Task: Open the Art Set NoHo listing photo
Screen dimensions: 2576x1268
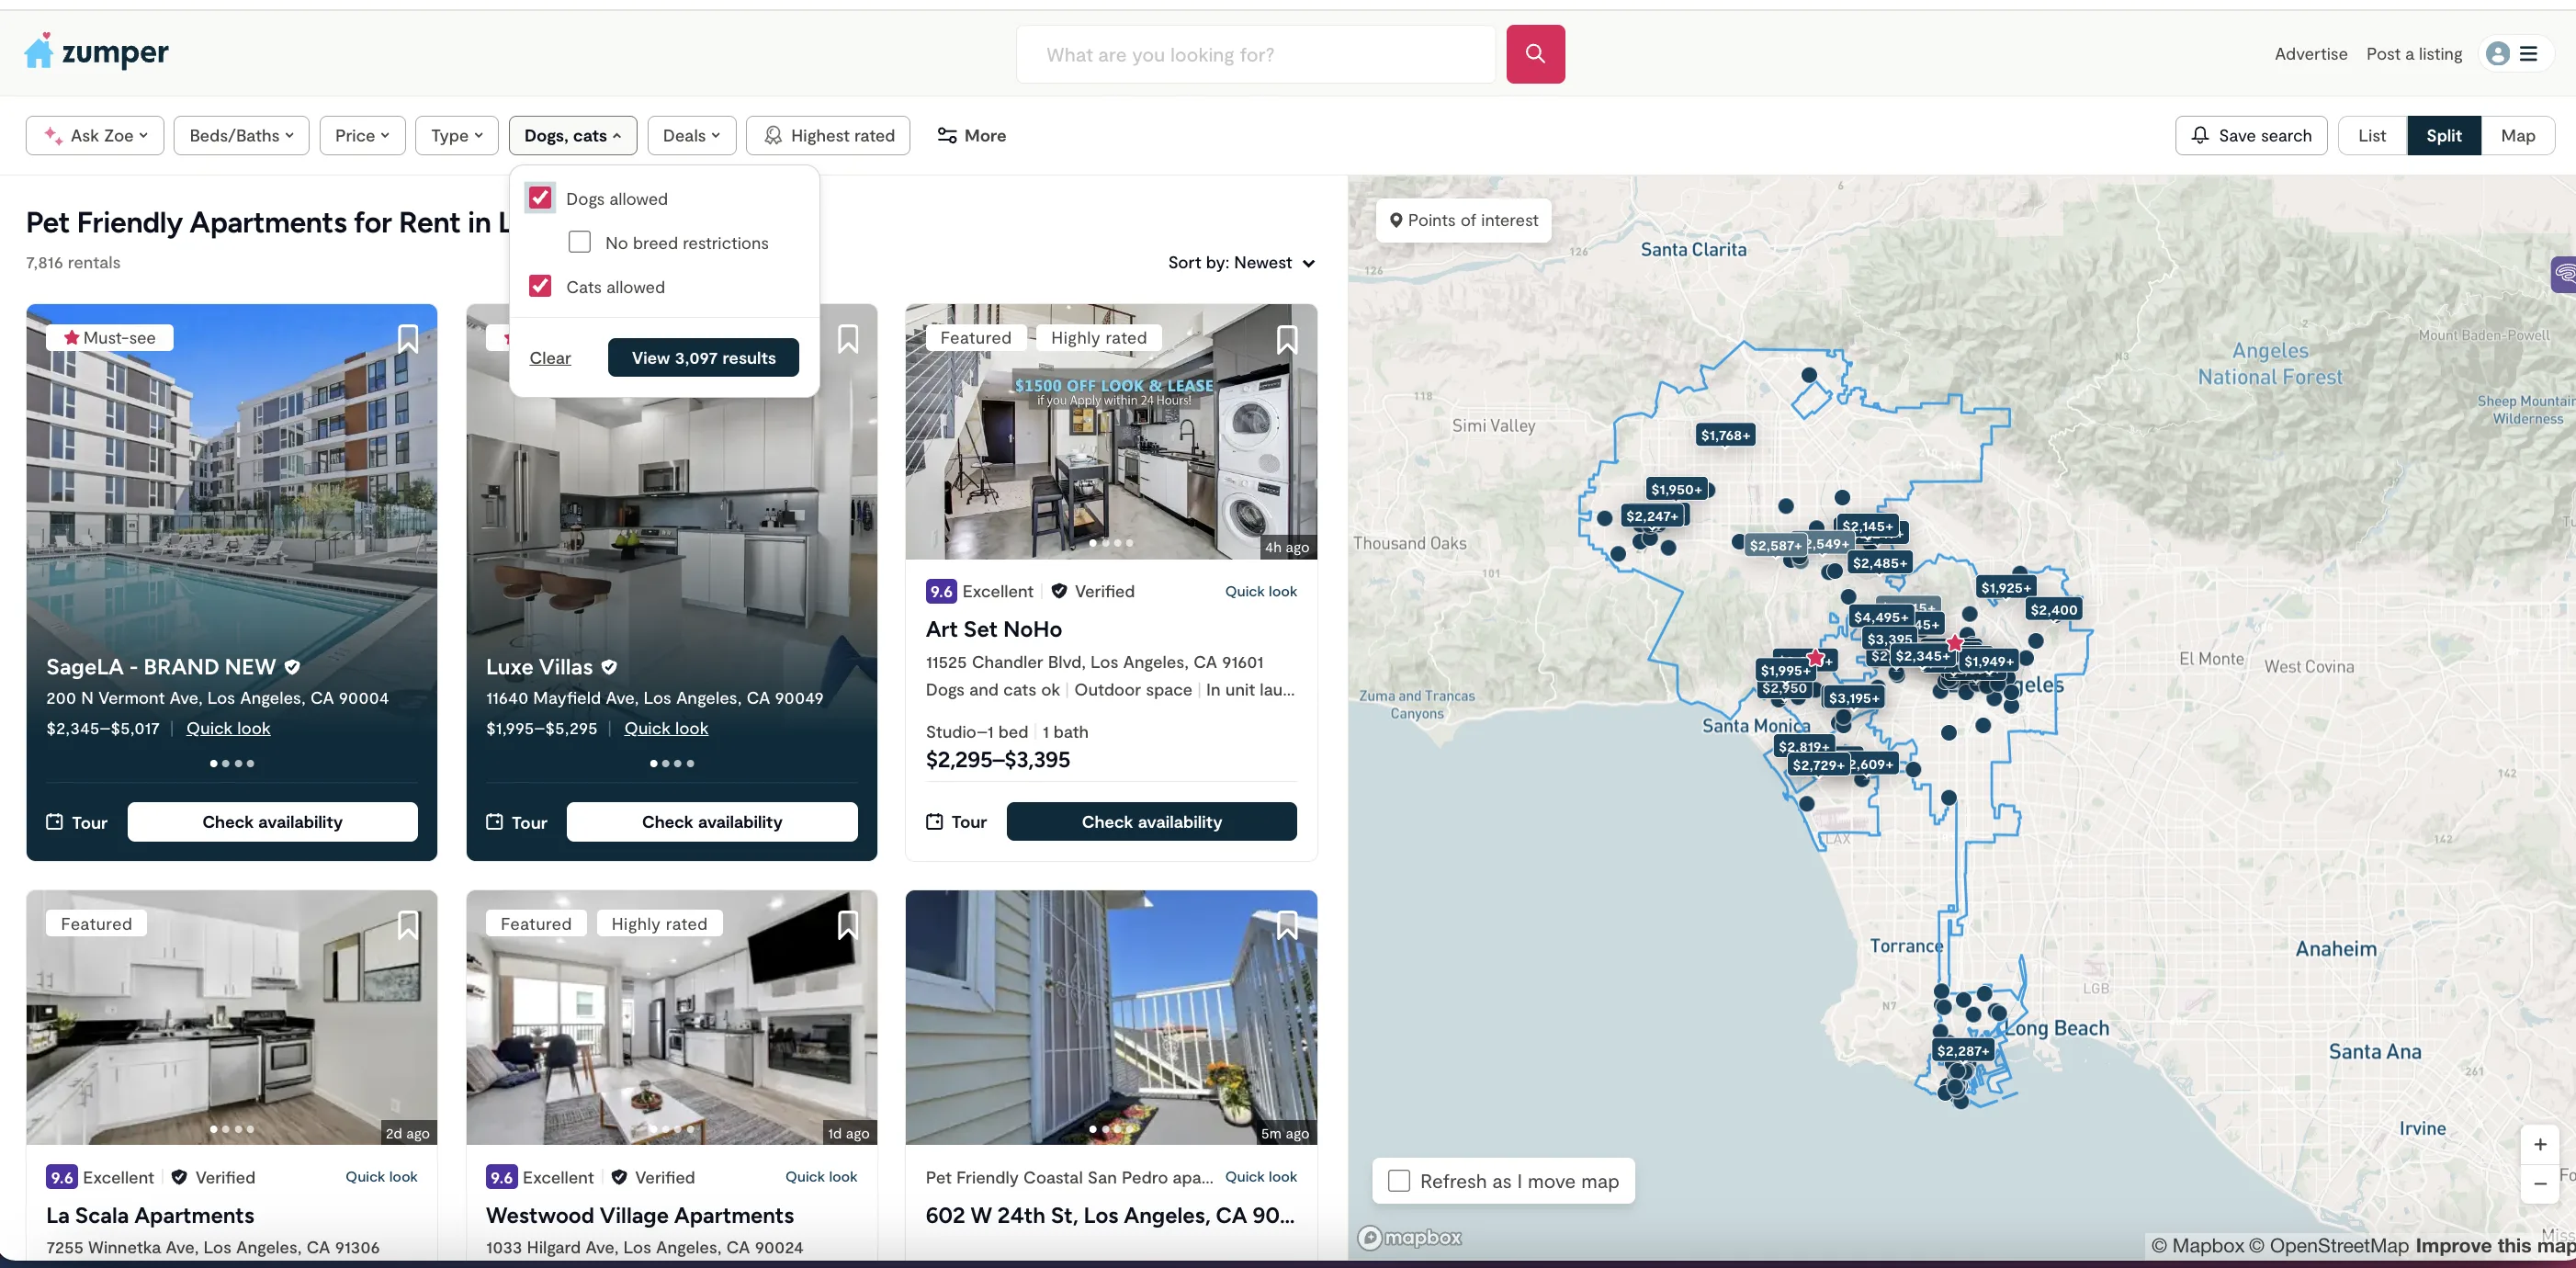Action: click(1111, 432)
